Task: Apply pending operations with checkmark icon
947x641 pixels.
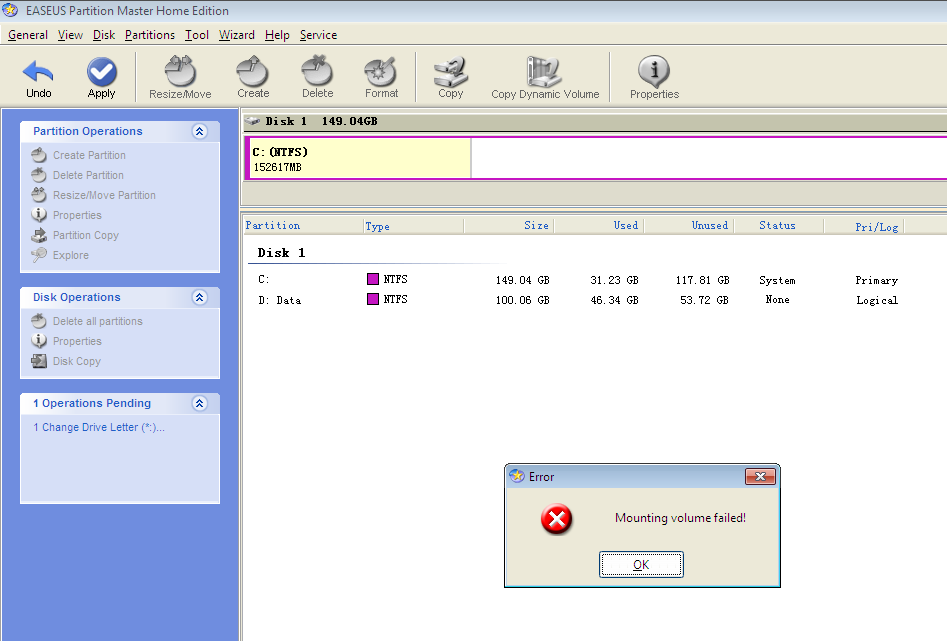Action: pyautogui.click(x=101, y=72)
